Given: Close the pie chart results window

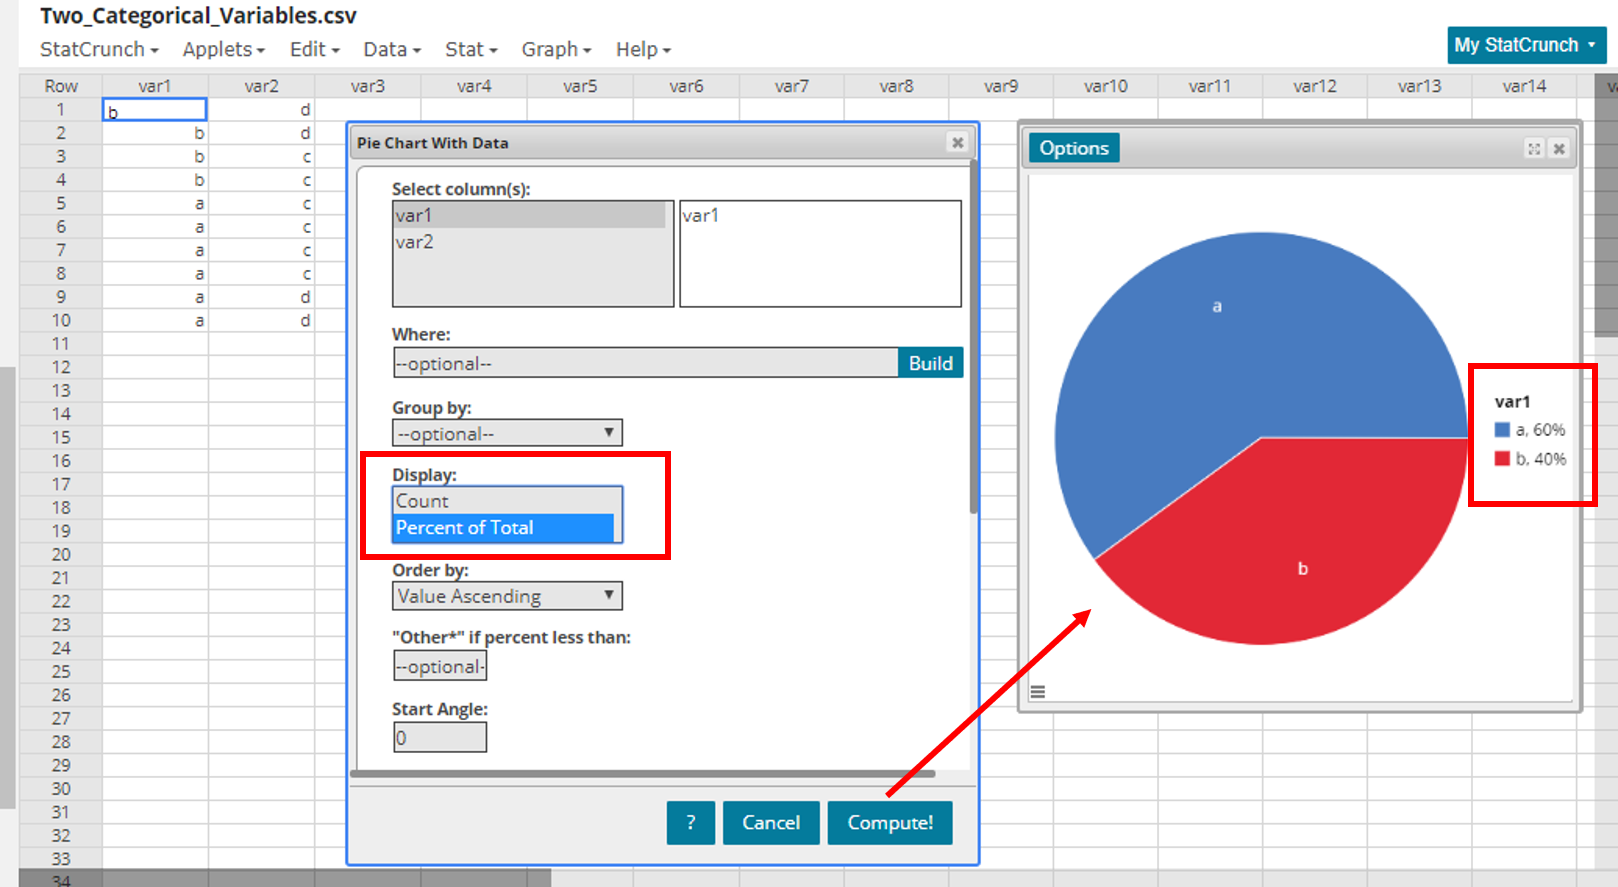Looking at the screenshot, I should coord(1559,149).
